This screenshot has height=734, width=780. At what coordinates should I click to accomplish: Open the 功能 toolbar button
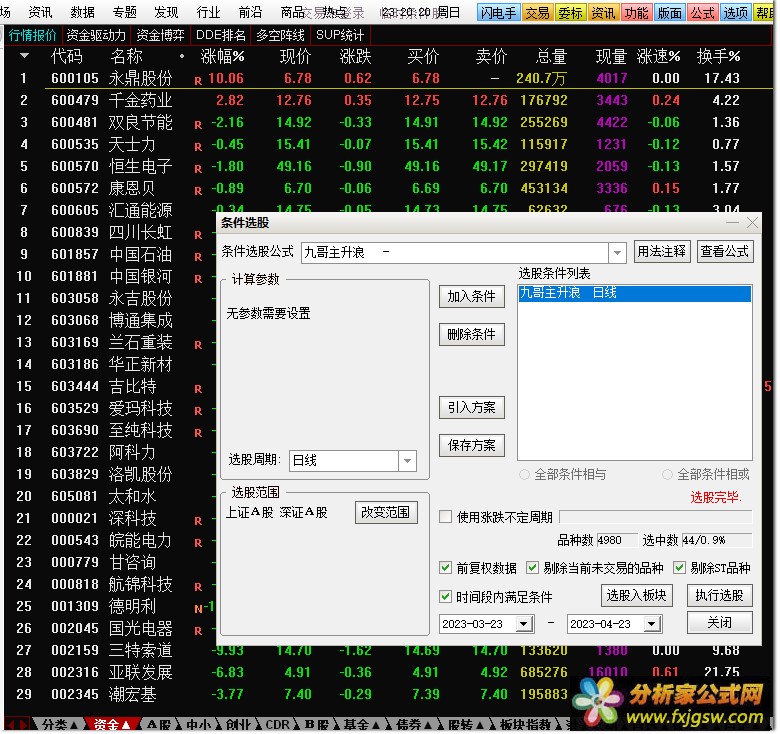(636, 12)
